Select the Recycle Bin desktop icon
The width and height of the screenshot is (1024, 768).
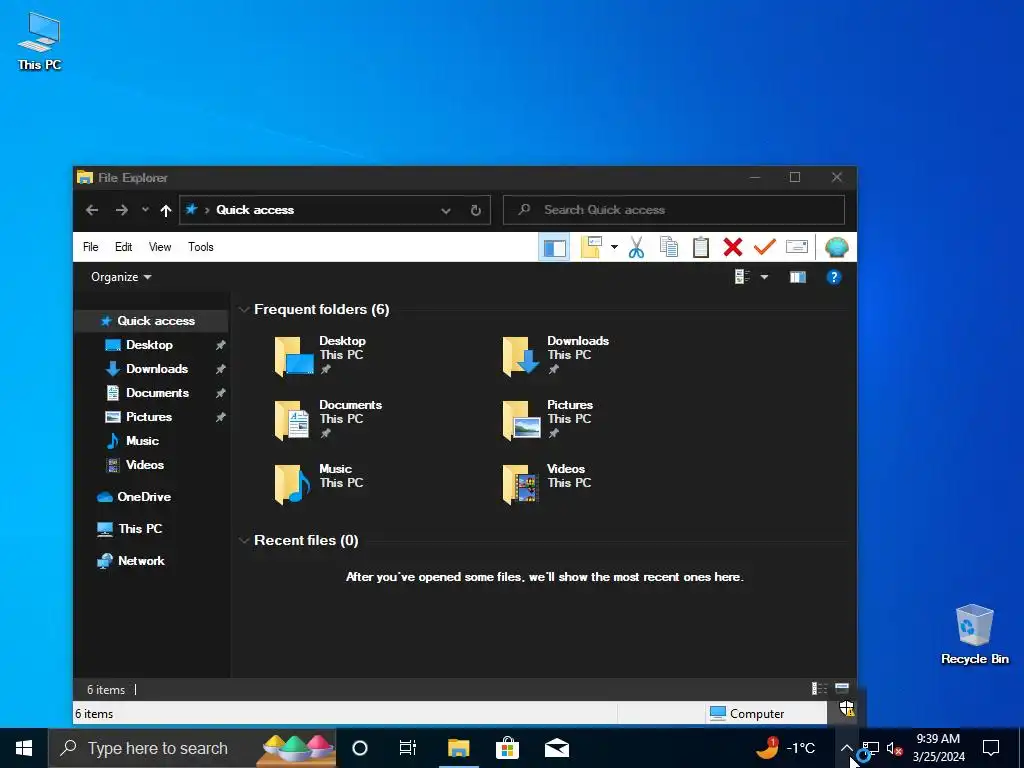tap(974, 635)
